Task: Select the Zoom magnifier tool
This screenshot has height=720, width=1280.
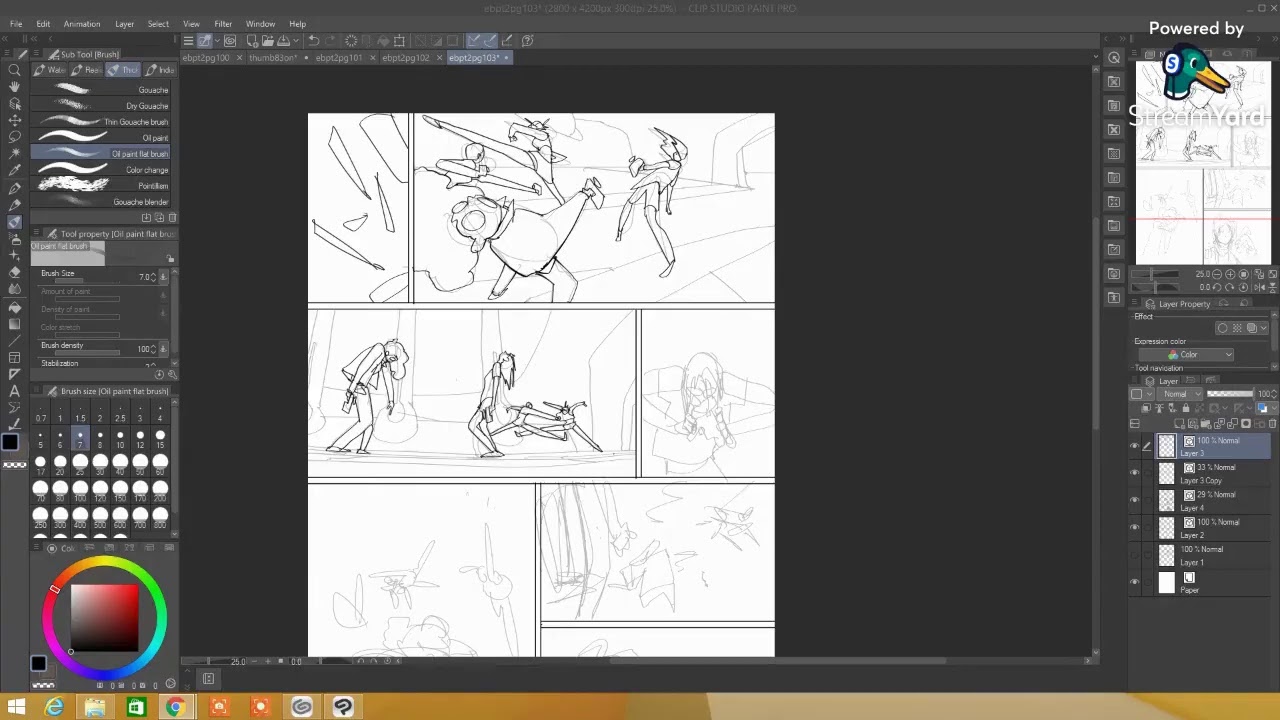Action: click(14, 70)
